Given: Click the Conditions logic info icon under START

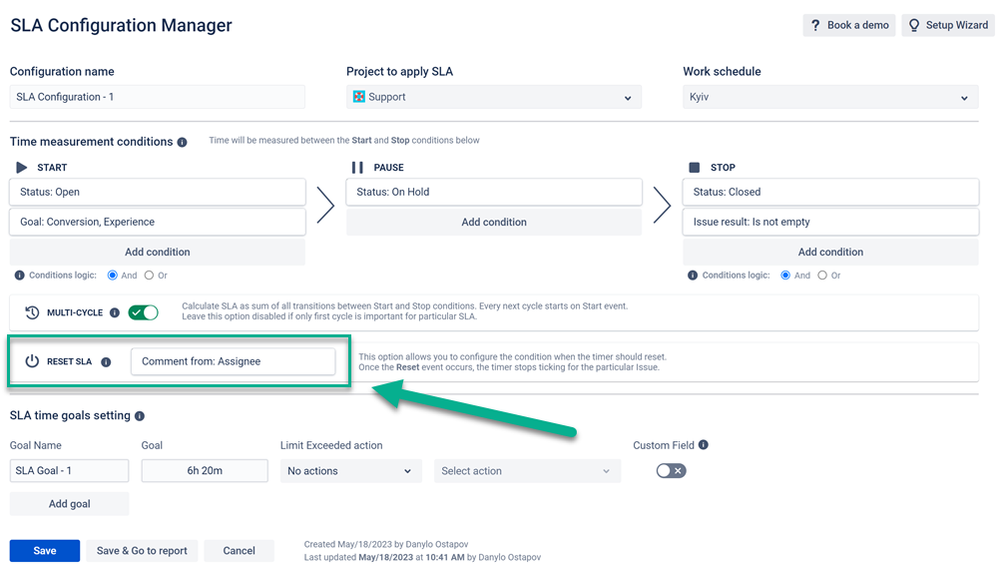Looking at the screenshot, I should (x=20, y=275).
